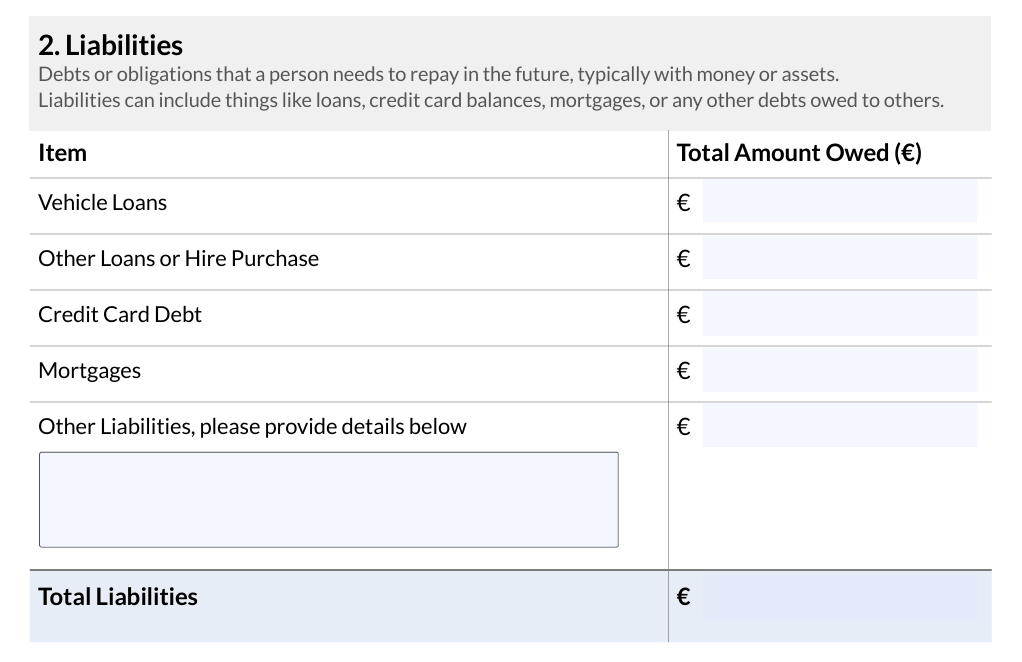This screenshot has width=1022, height=662.
Task: Click the euro sign in the Mortgages row
Action: coord(684,371)
